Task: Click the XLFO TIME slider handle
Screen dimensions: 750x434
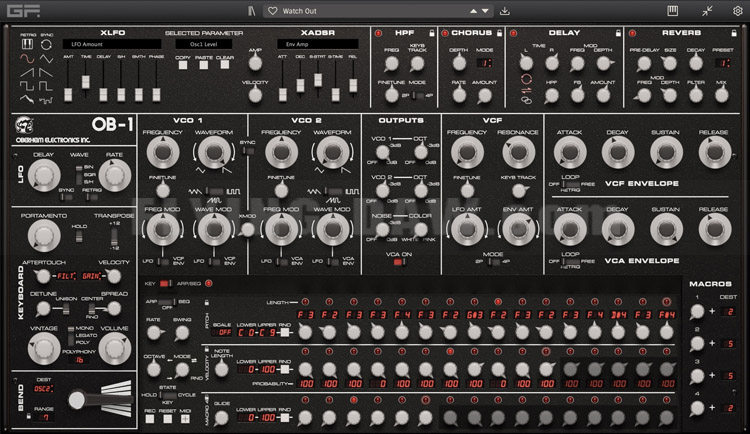Action: (86, 81)
